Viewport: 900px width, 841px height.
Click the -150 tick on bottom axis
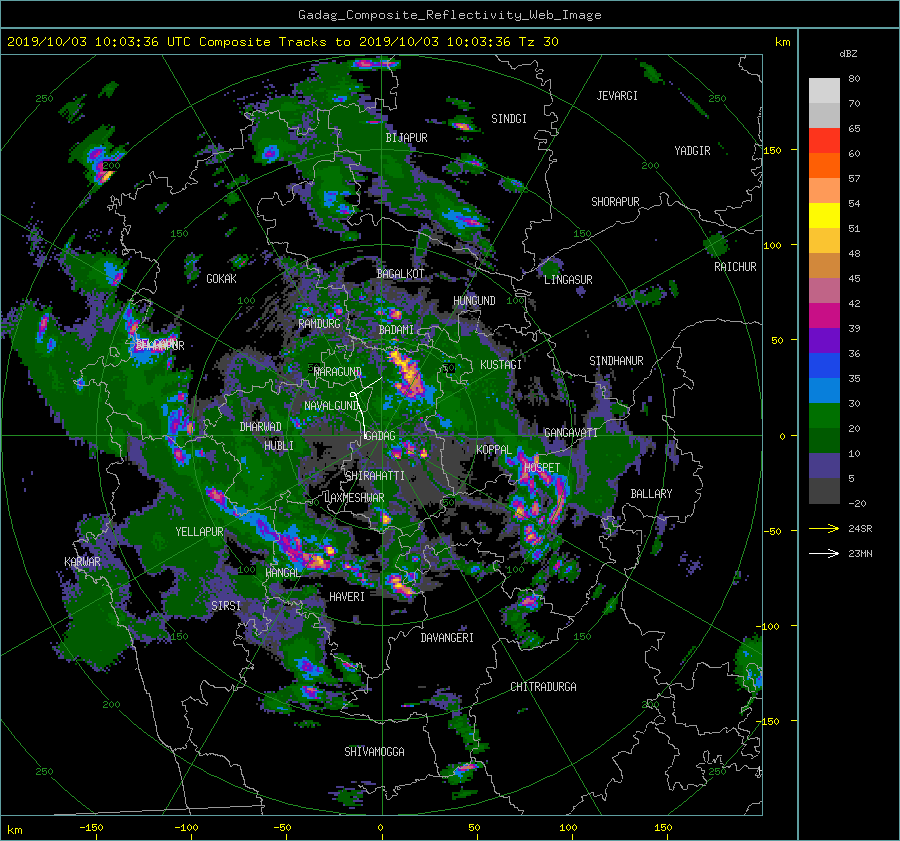91,828
